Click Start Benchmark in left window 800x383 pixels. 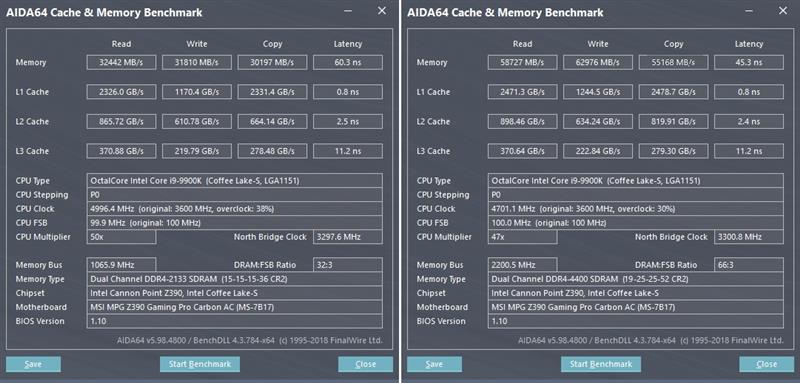point(200,364)
